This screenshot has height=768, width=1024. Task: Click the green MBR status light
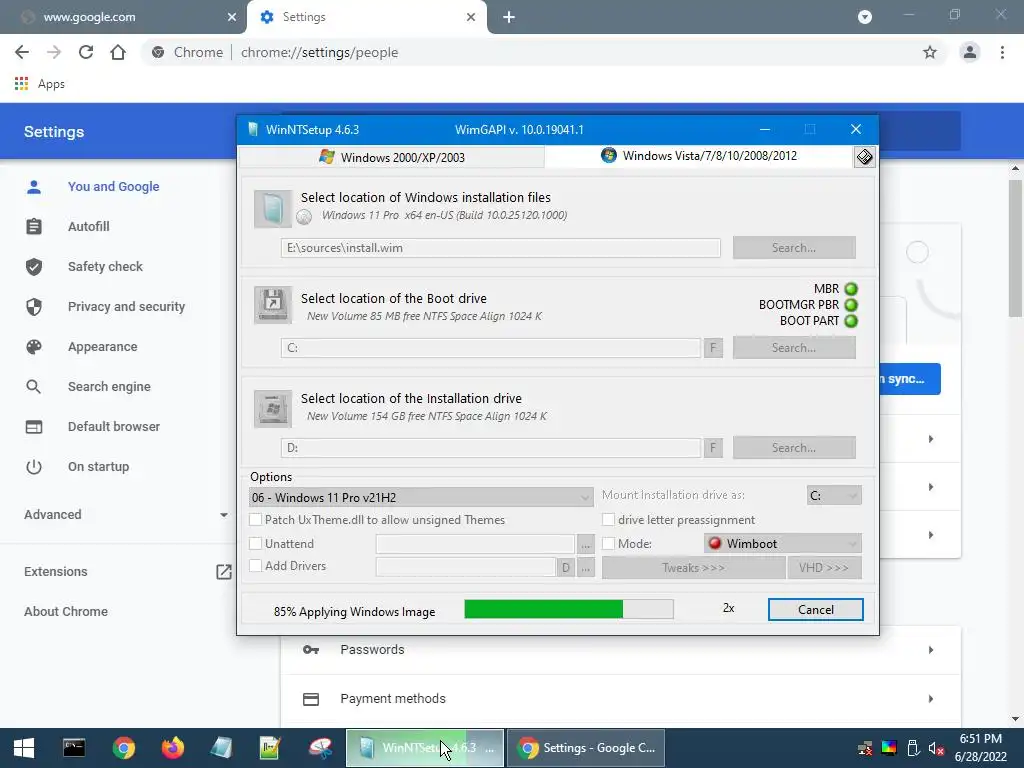click(850, 289)
